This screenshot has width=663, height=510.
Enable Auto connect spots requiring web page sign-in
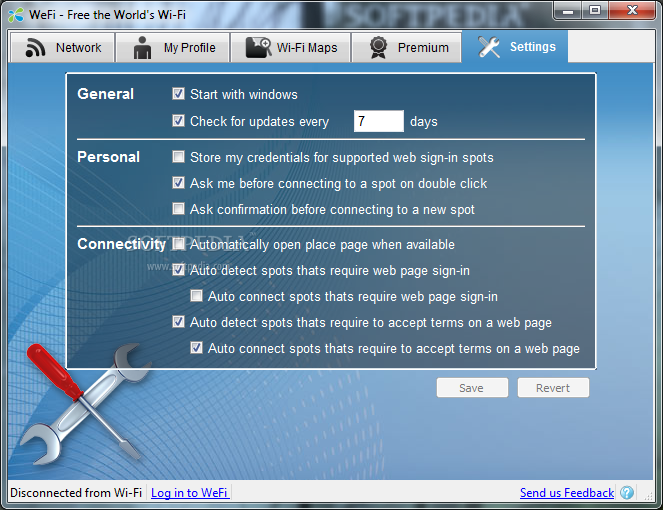coord(196,296)
